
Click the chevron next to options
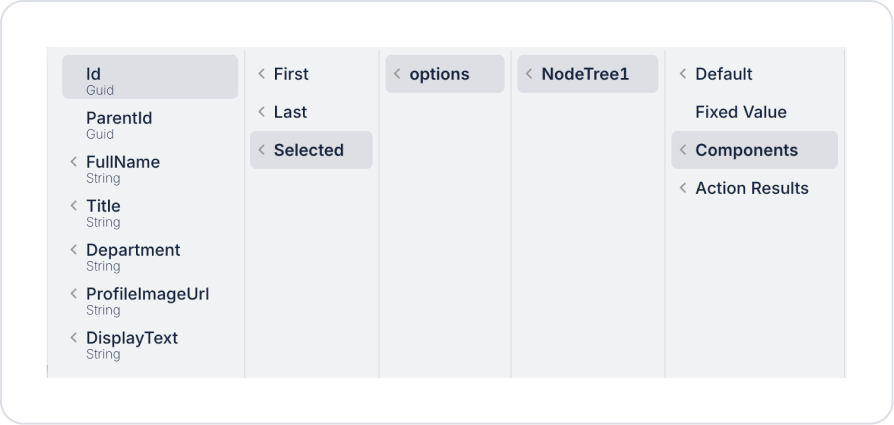click(397, 74)
